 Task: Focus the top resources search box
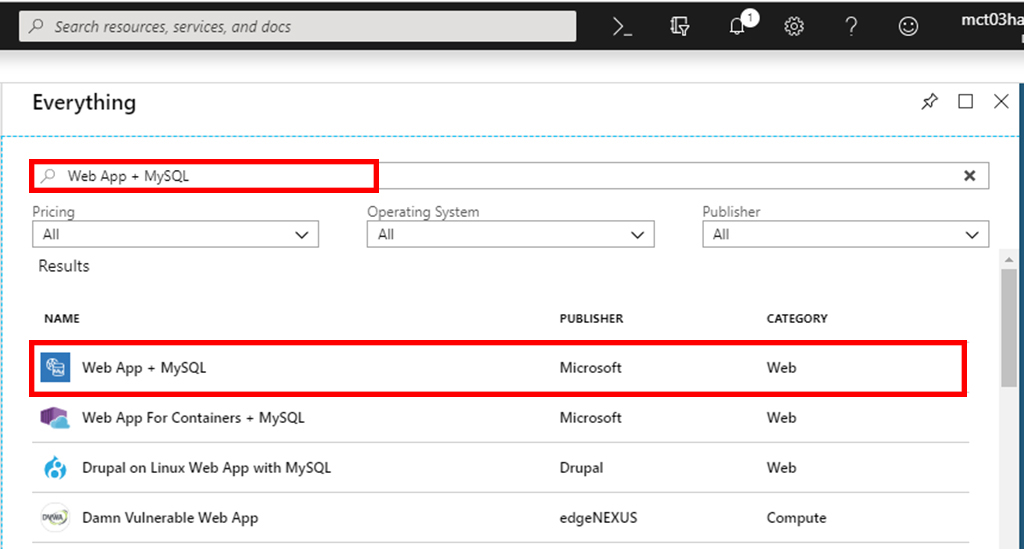click(298, 27)
